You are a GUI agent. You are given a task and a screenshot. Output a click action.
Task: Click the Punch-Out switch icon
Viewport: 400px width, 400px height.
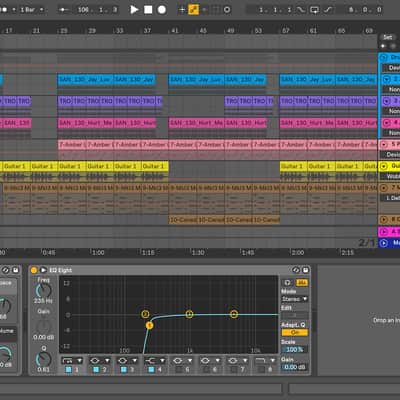[328, 10]
